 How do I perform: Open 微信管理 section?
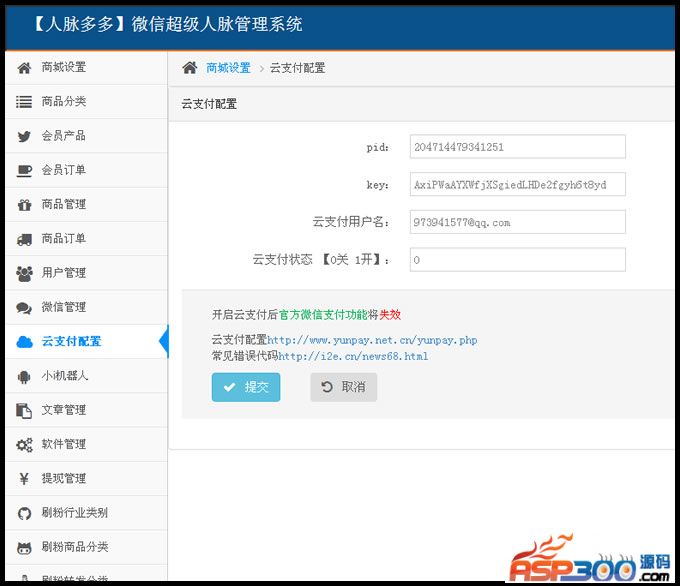point(87,308)
